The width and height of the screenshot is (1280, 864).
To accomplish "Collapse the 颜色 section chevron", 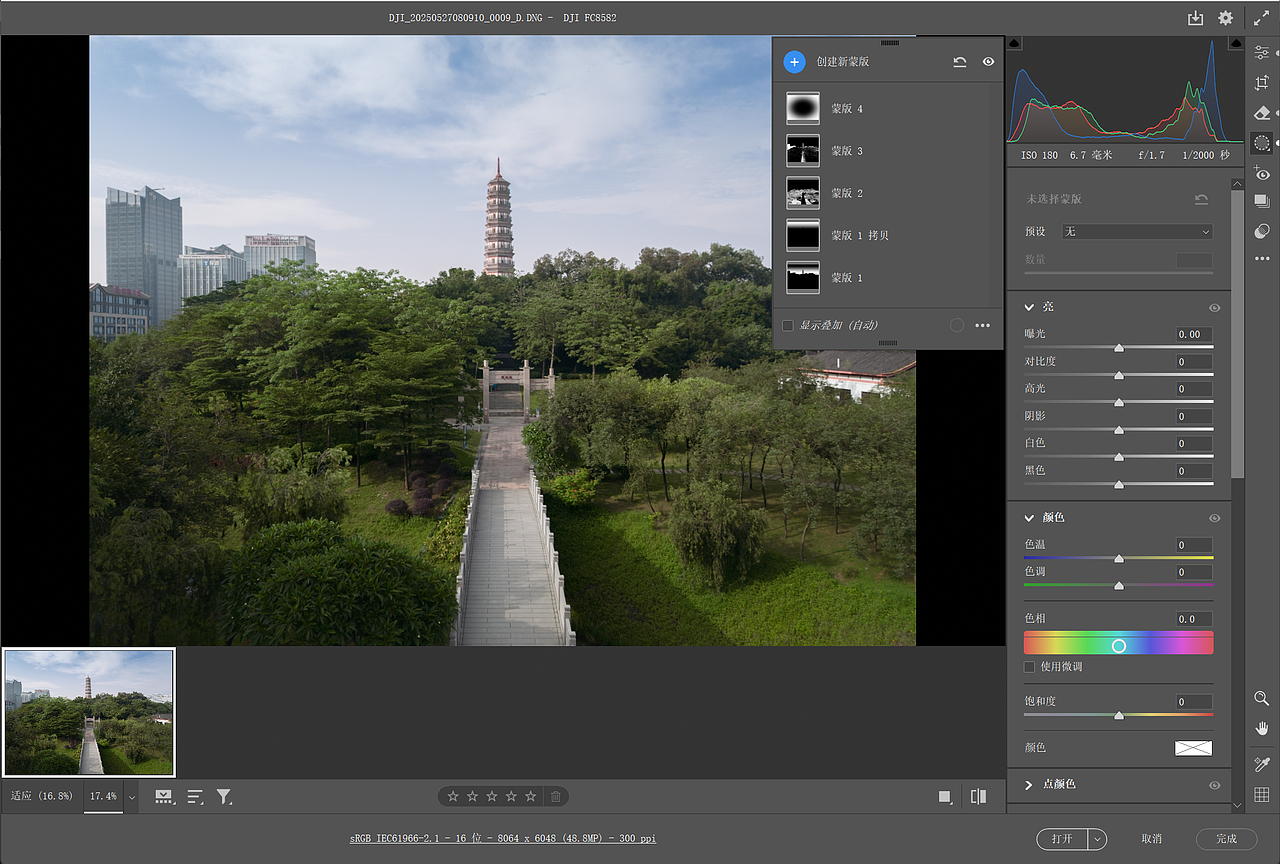I will (1029, 518).
